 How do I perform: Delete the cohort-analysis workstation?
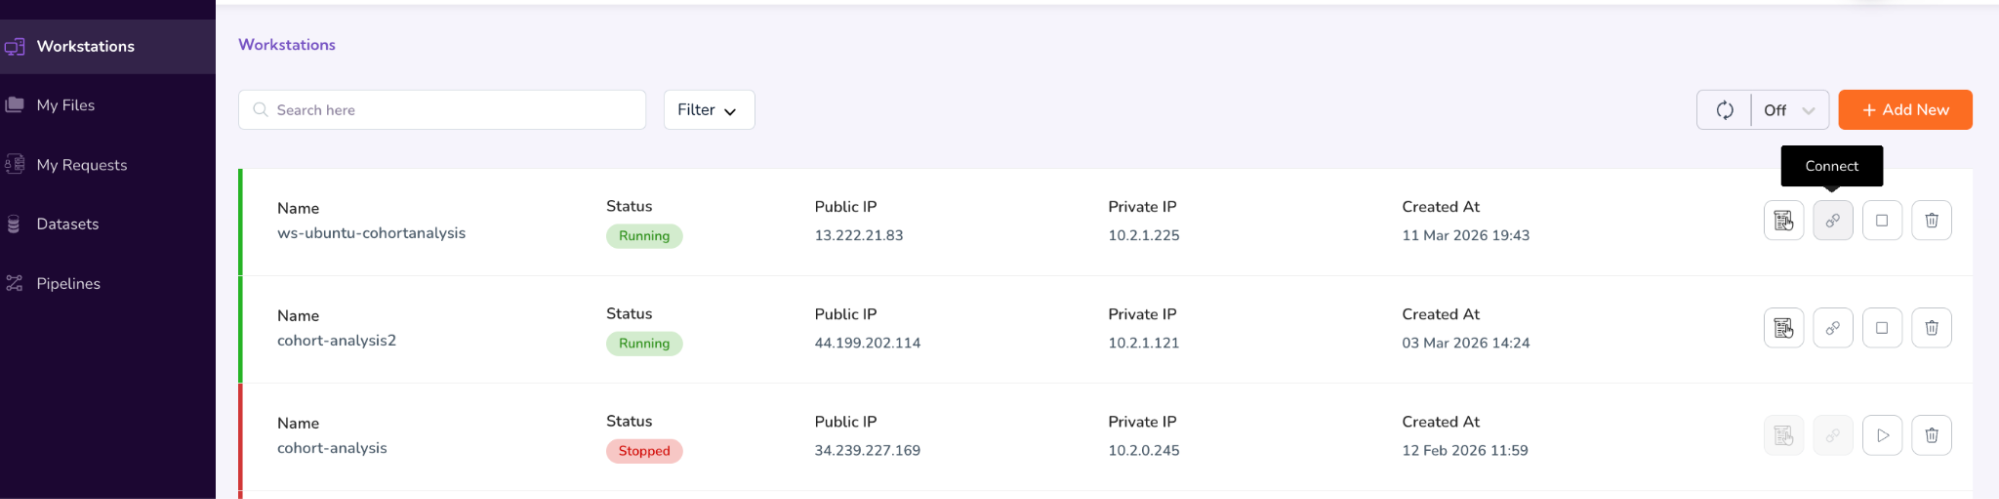tap(1931, 435)
